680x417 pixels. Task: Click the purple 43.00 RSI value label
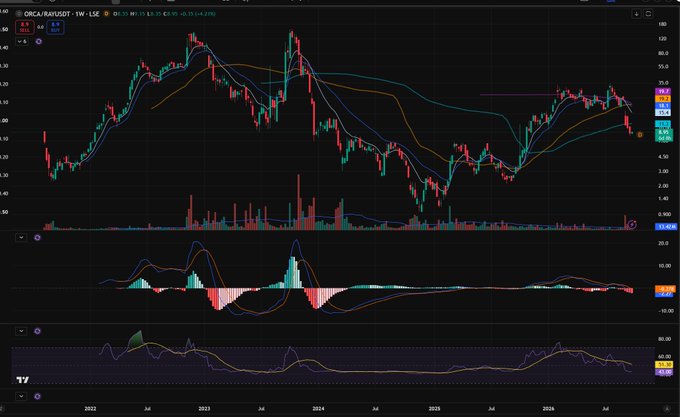click(665, 372)
